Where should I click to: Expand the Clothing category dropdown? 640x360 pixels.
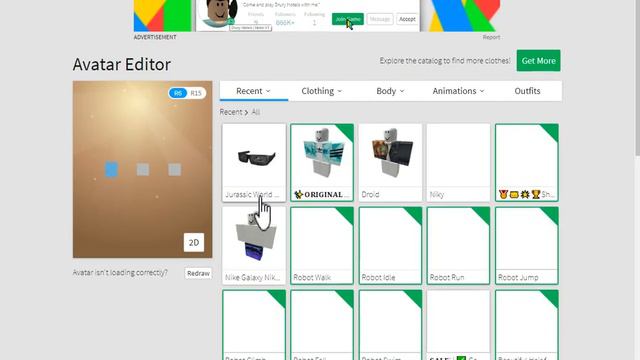click(322, 91)
